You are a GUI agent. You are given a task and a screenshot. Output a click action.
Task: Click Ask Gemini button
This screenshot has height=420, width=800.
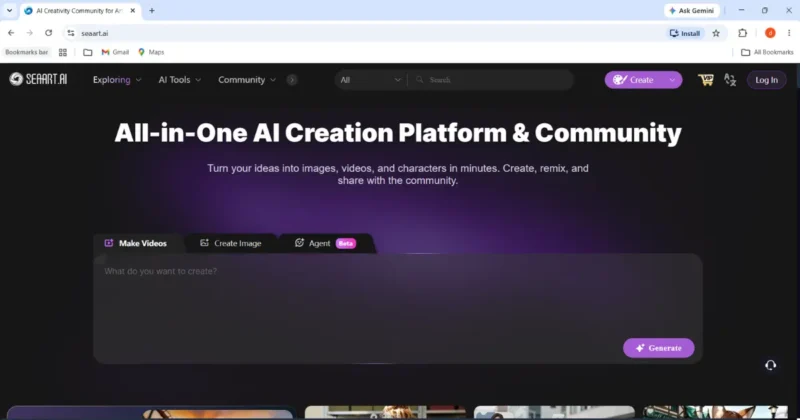692,10
